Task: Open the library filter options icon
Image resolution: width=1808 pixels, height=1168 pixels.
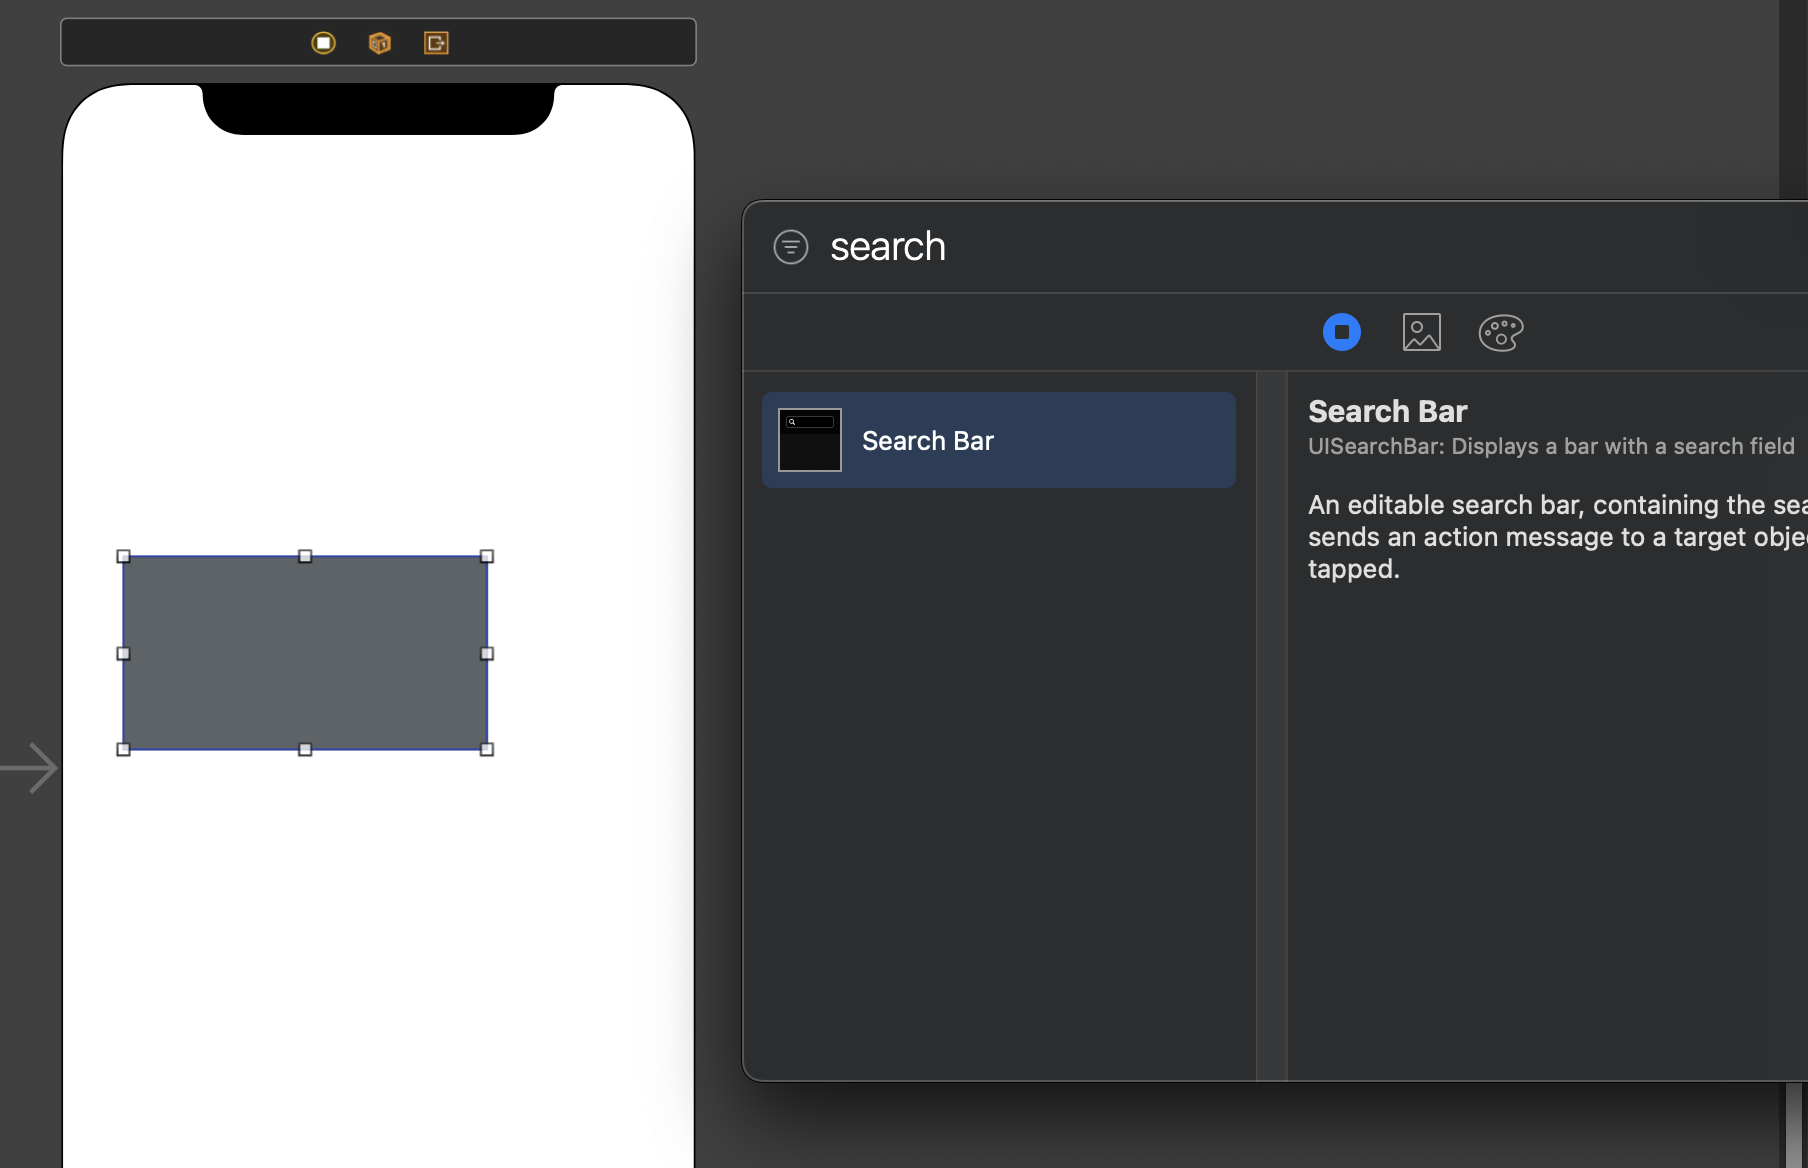Action: [x=791, y=247]
